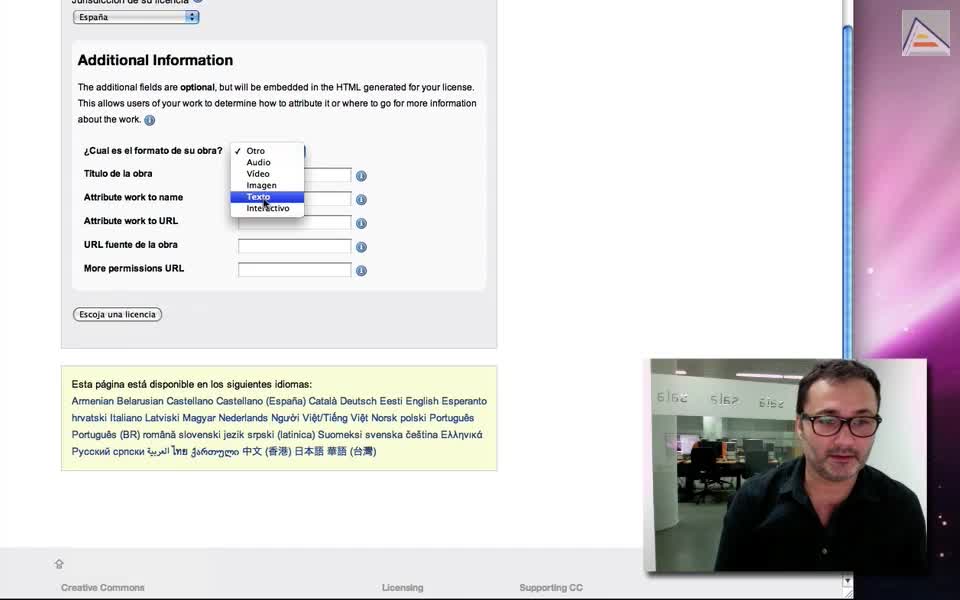The image size is (960, 600).
Task: Click the up-arrow icon in the footer
Action: (x=59, y=564)
